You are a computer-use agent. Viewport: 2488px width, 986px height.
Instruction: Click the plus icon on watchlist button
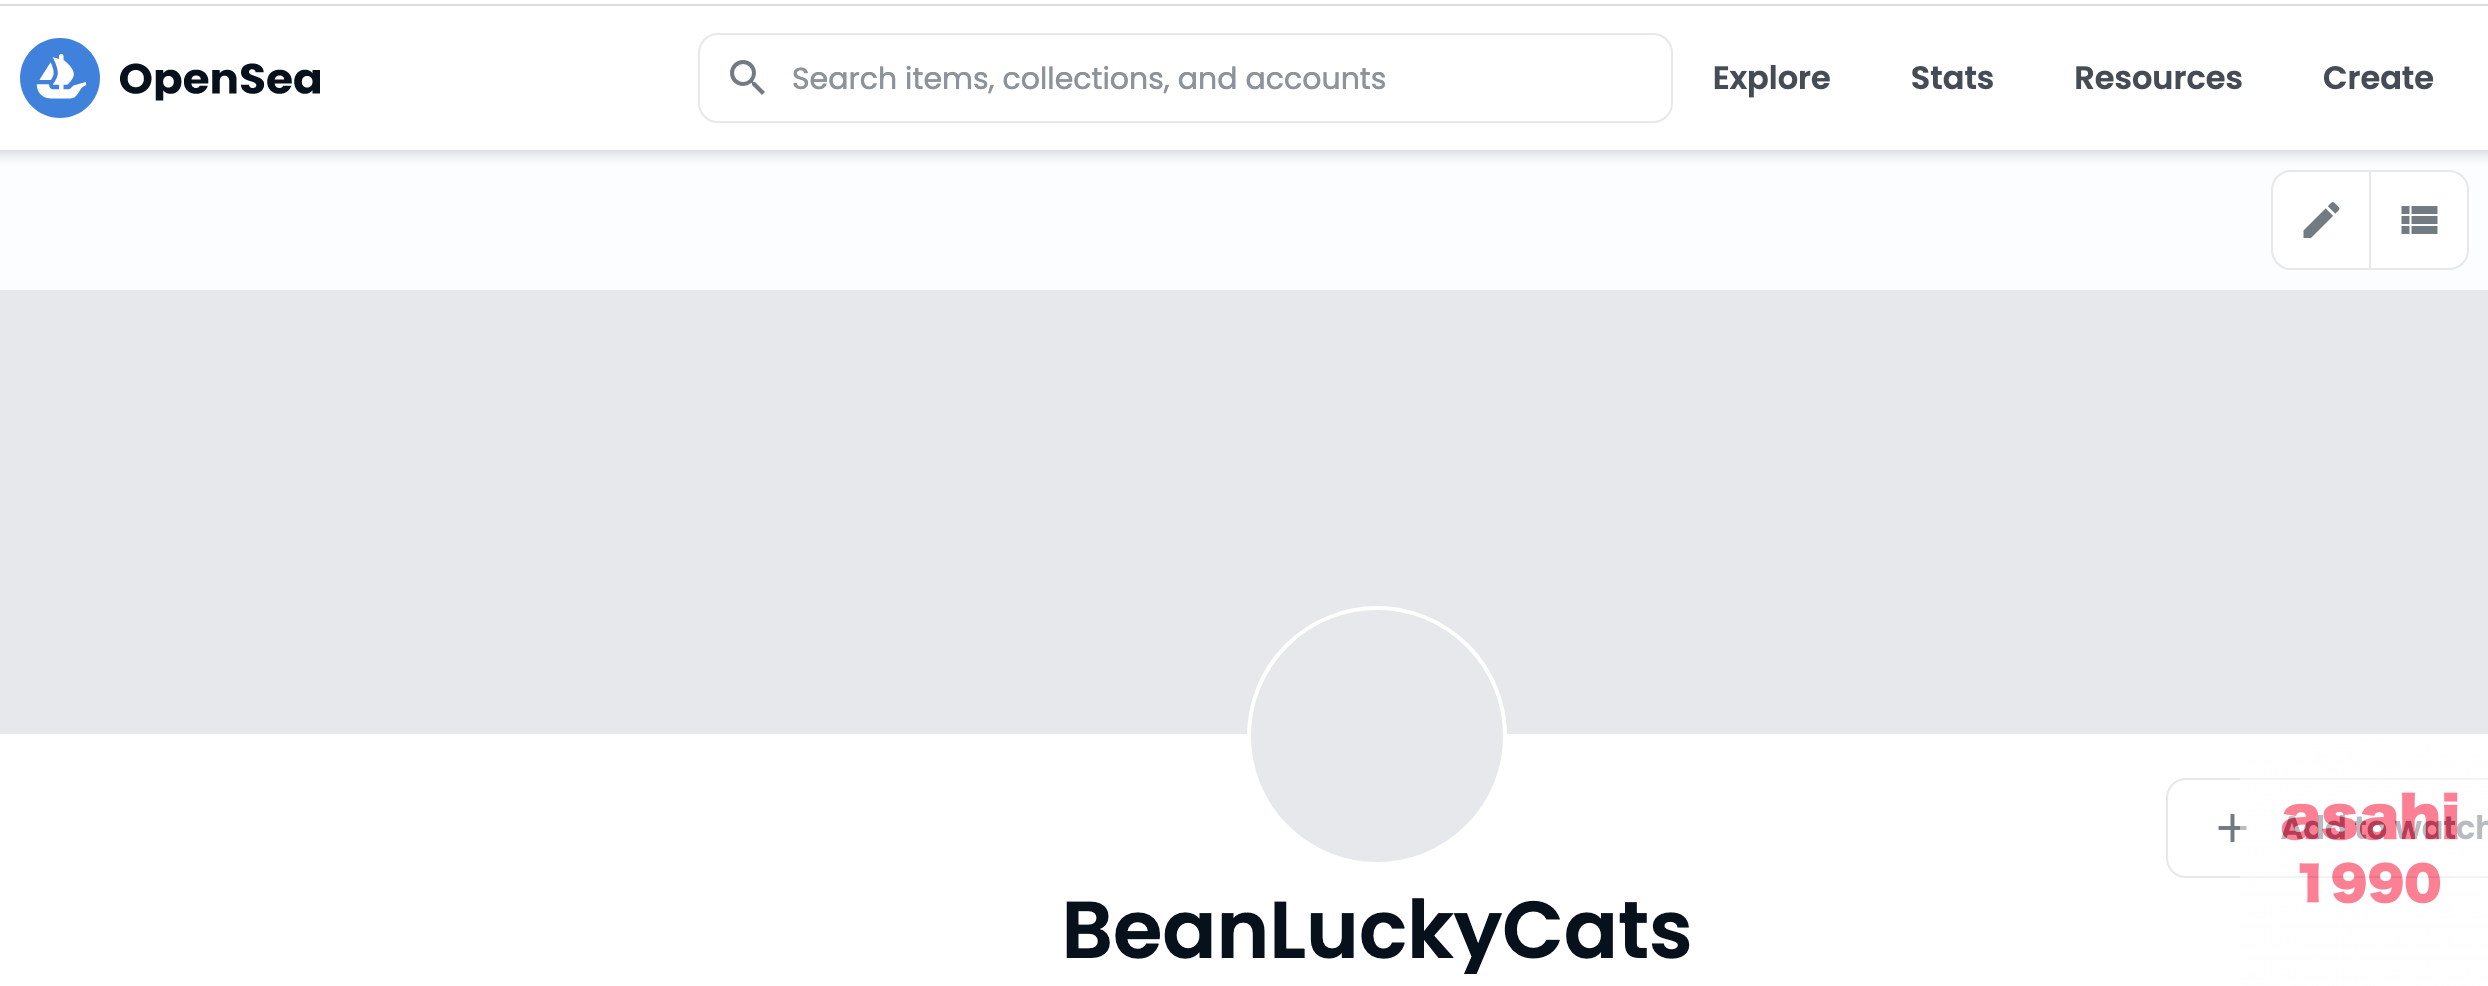tap(2232, 828)
